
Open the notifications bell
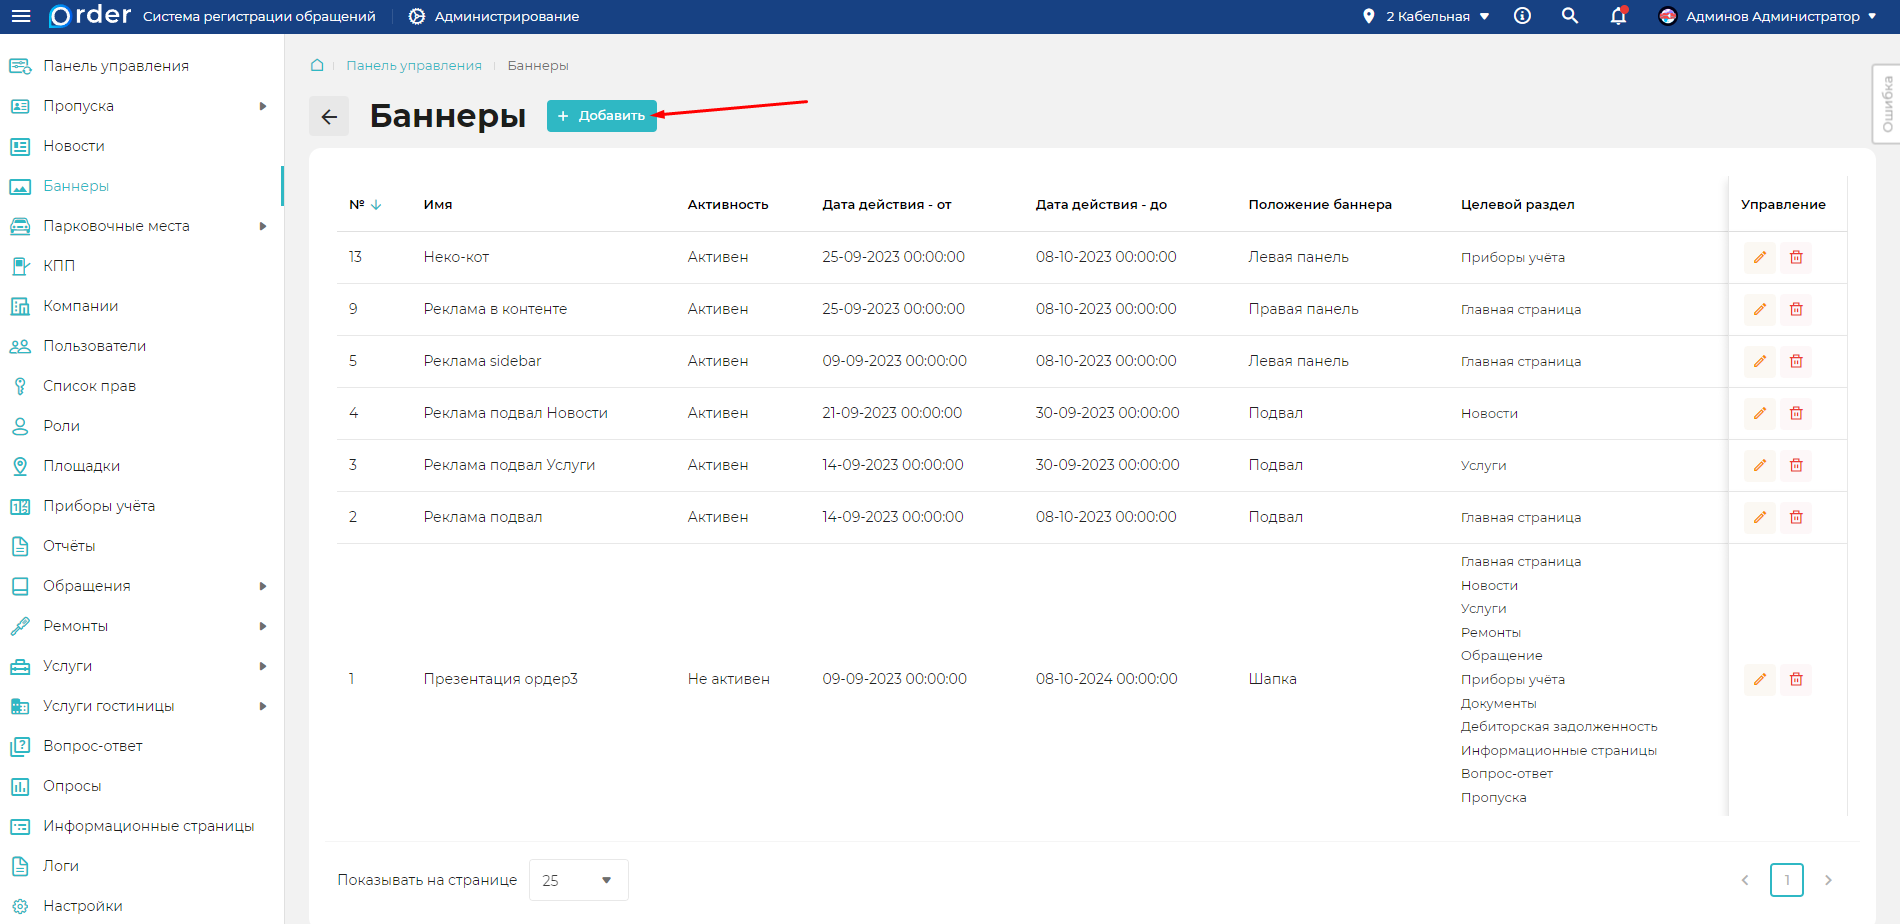click(x=1618, y=16)
